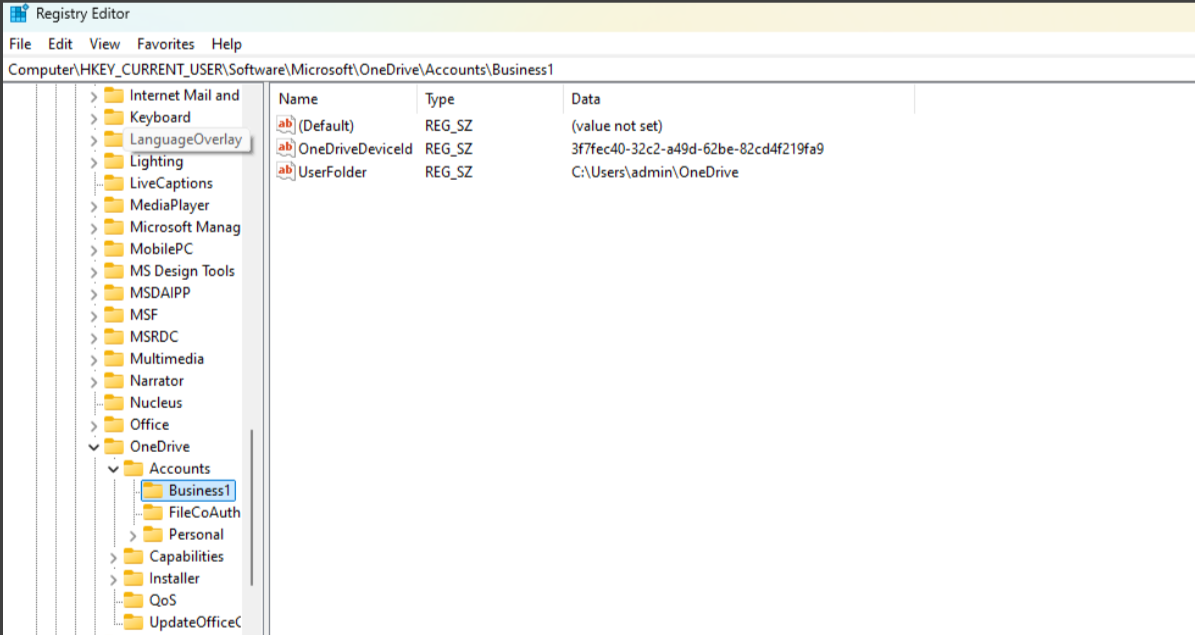The height and width of the screenshot is (635, 1195).
Task: Select the Microsoft Manag tree key
Action: click(184, 227)
